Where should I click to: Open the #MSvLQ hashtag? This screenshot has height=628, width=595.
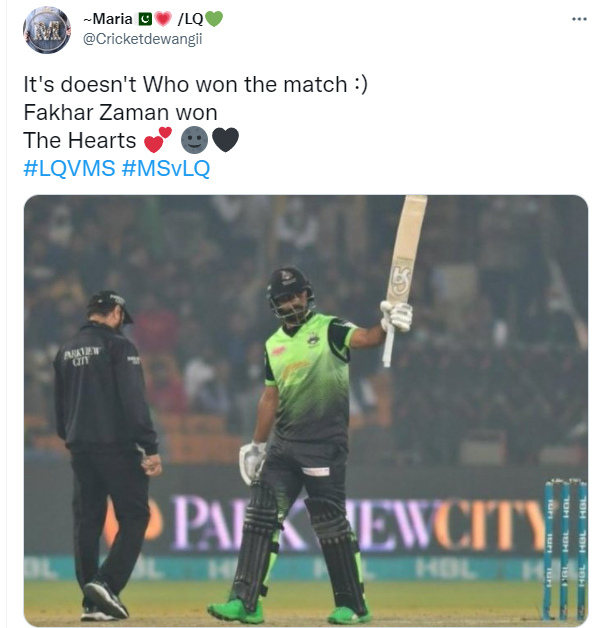[x=166, y=168]
